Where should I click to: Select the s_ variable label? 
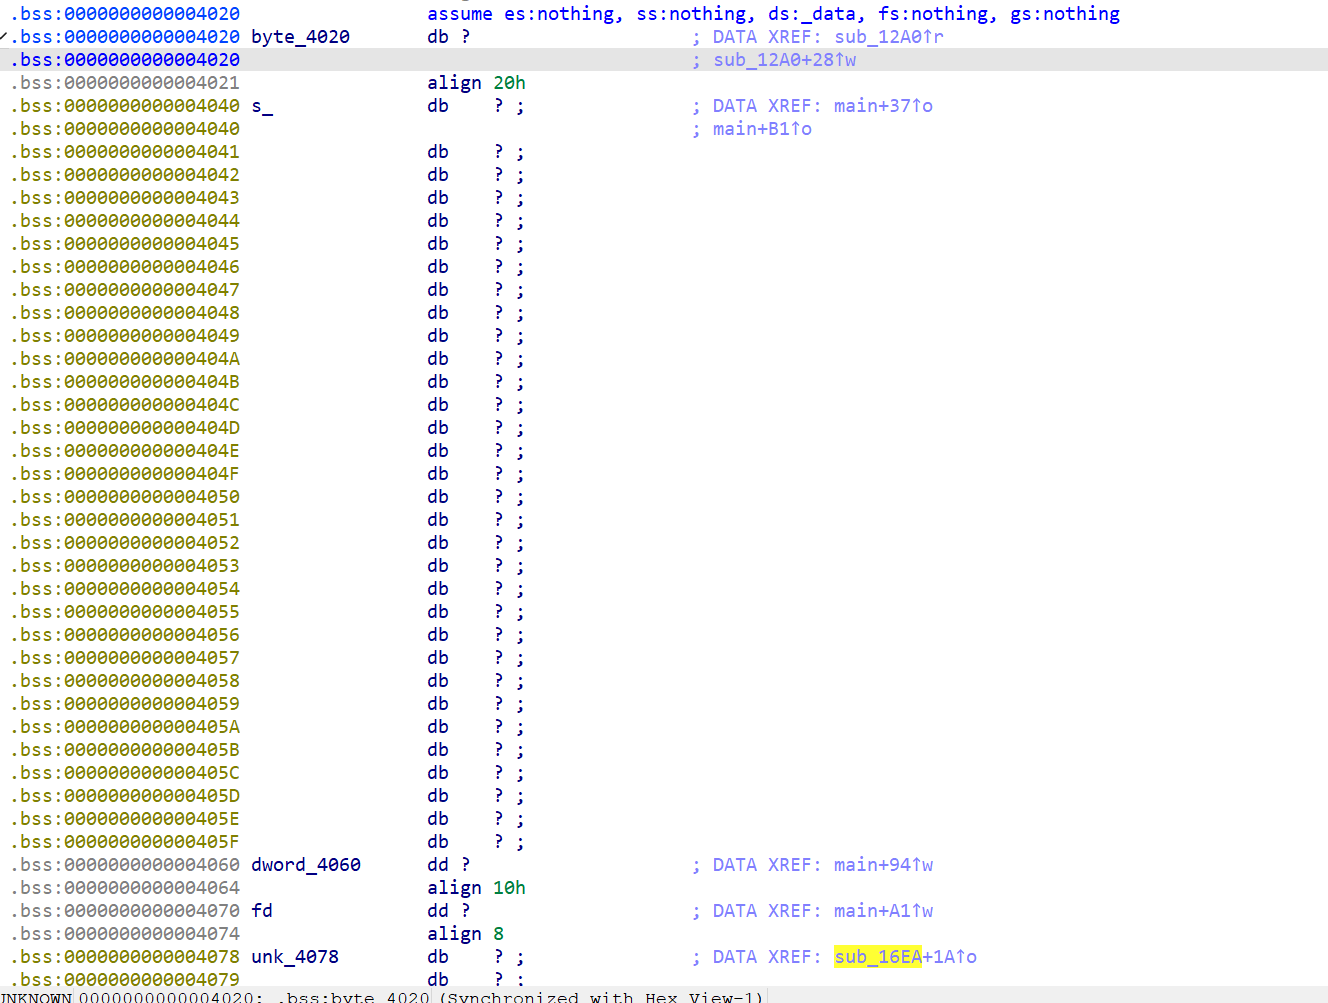tap(262, 106)
